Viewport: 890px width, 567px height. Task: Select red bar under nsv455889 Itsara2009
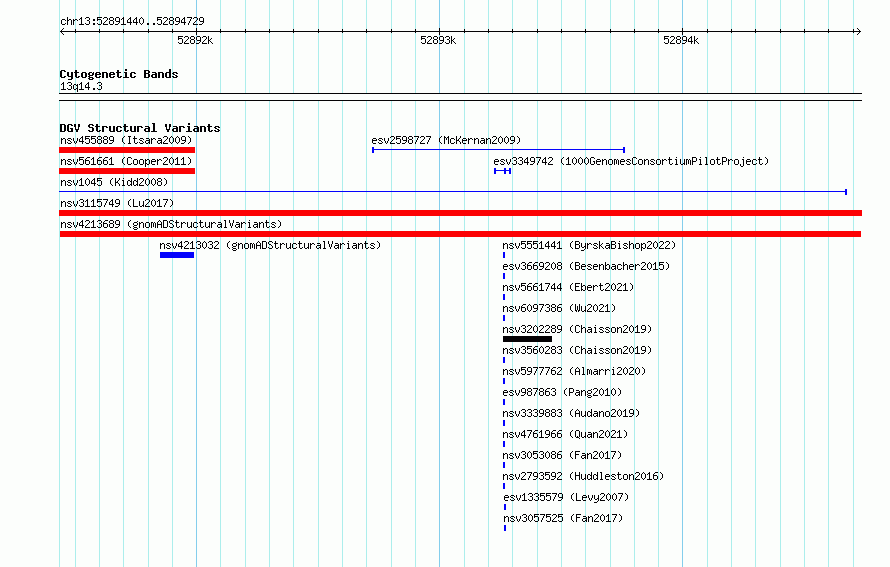127,150
